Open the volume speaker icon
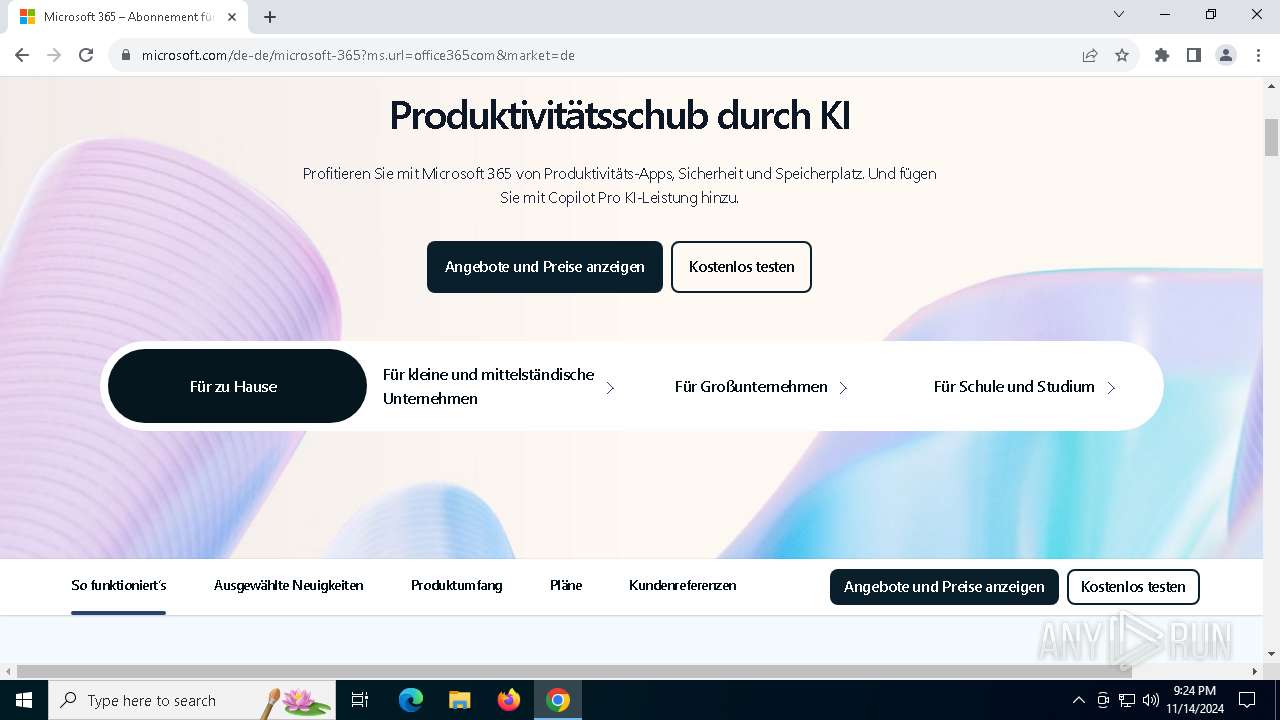This screenshot has height=720, width=1280. 1151,700
